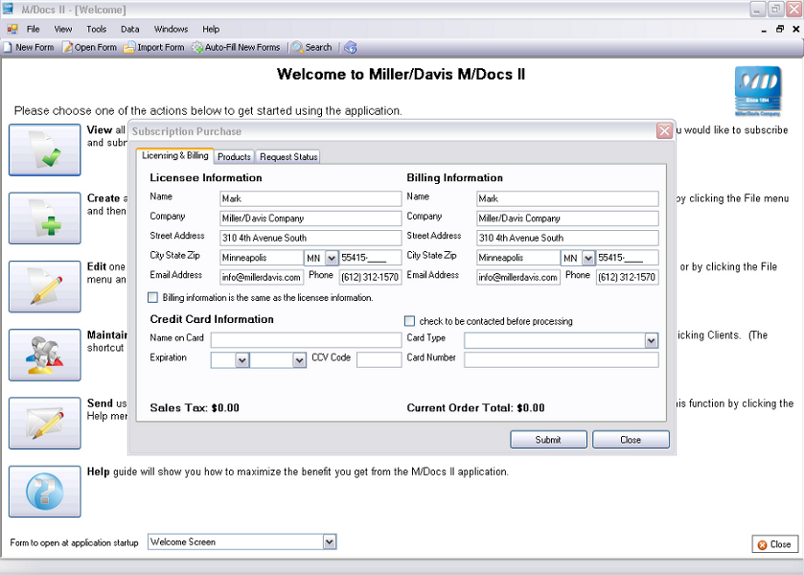Click the globe icon in toolbar
This screenshot has height=575, width=804.
pos(351,47)
